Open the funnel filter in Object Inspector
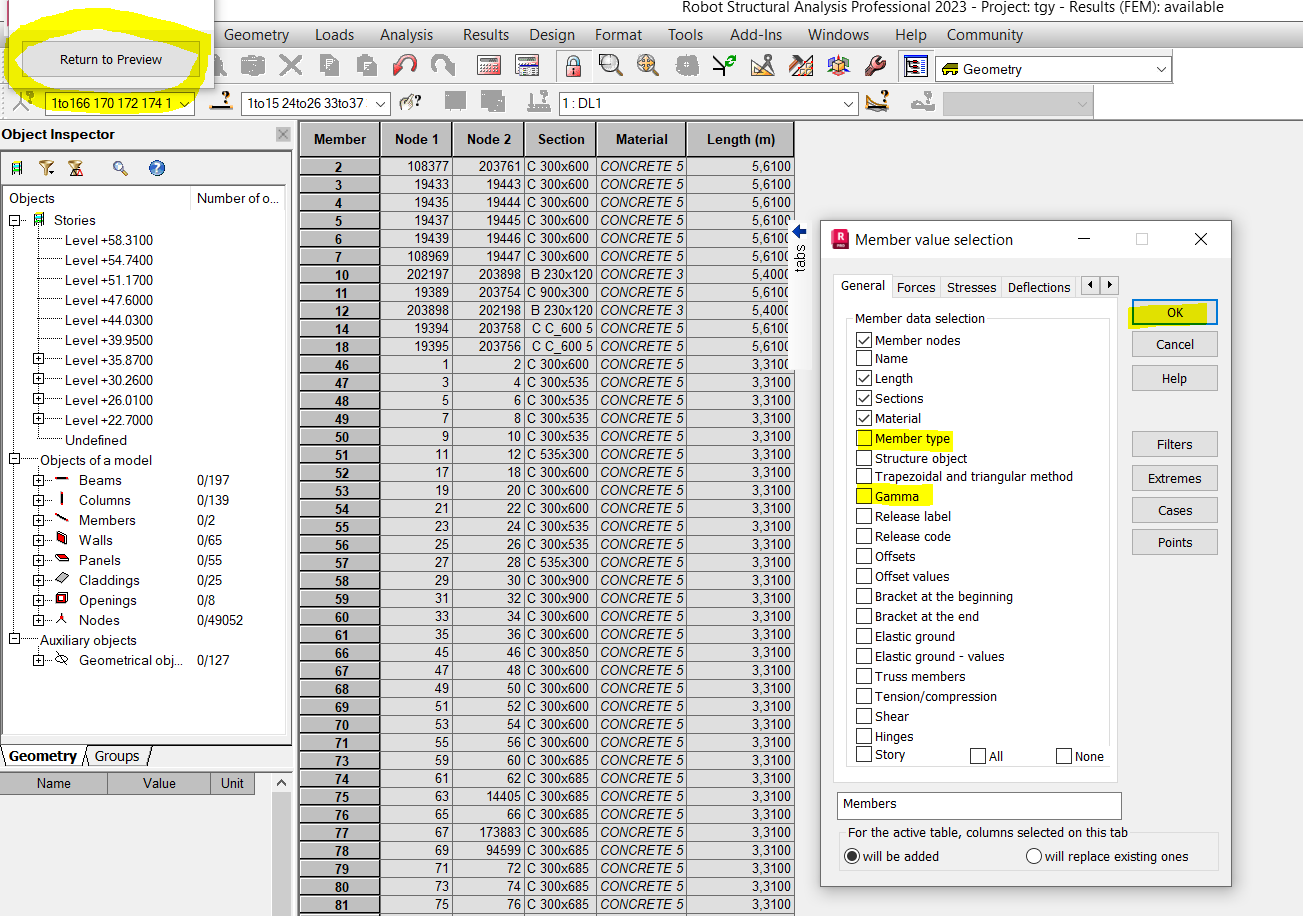The width and height of the screenshot is (1303, 916). [x=46, y=168]
